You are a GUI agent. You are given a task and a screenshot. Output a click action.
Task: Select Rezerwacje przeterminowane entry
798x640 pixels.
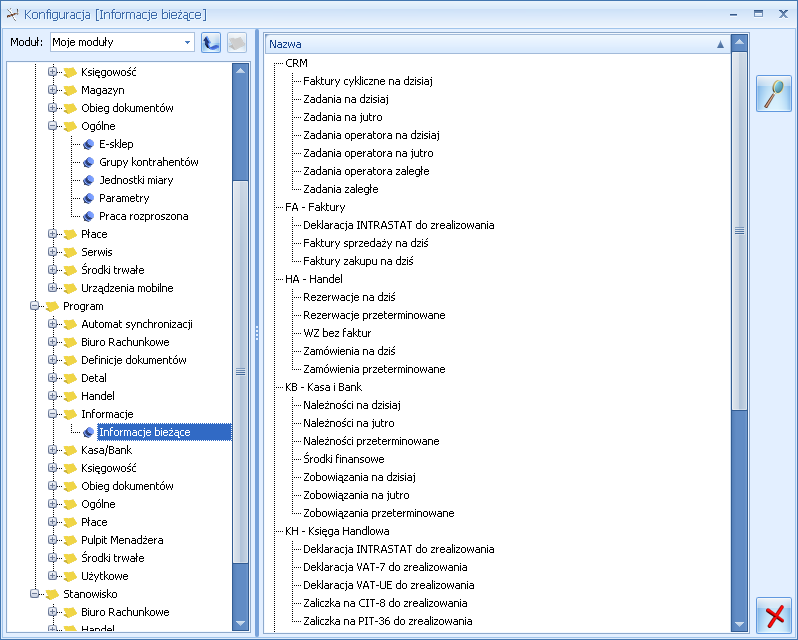374,315
